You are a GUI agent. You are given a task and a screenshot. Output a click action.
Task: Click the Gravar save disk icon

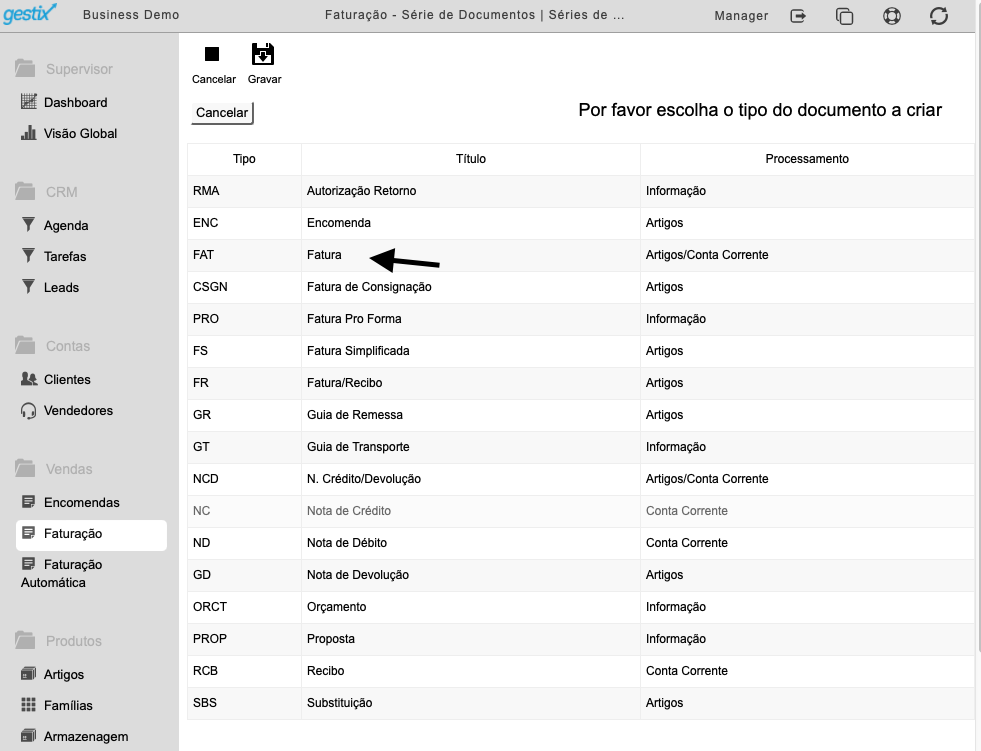pos(263,54)
